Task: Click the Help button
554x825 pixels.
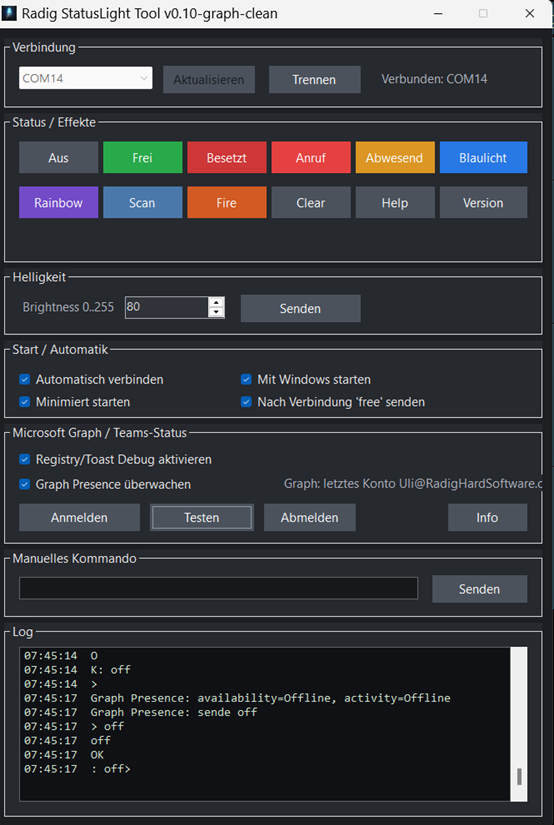Action: tap(395, 202)
